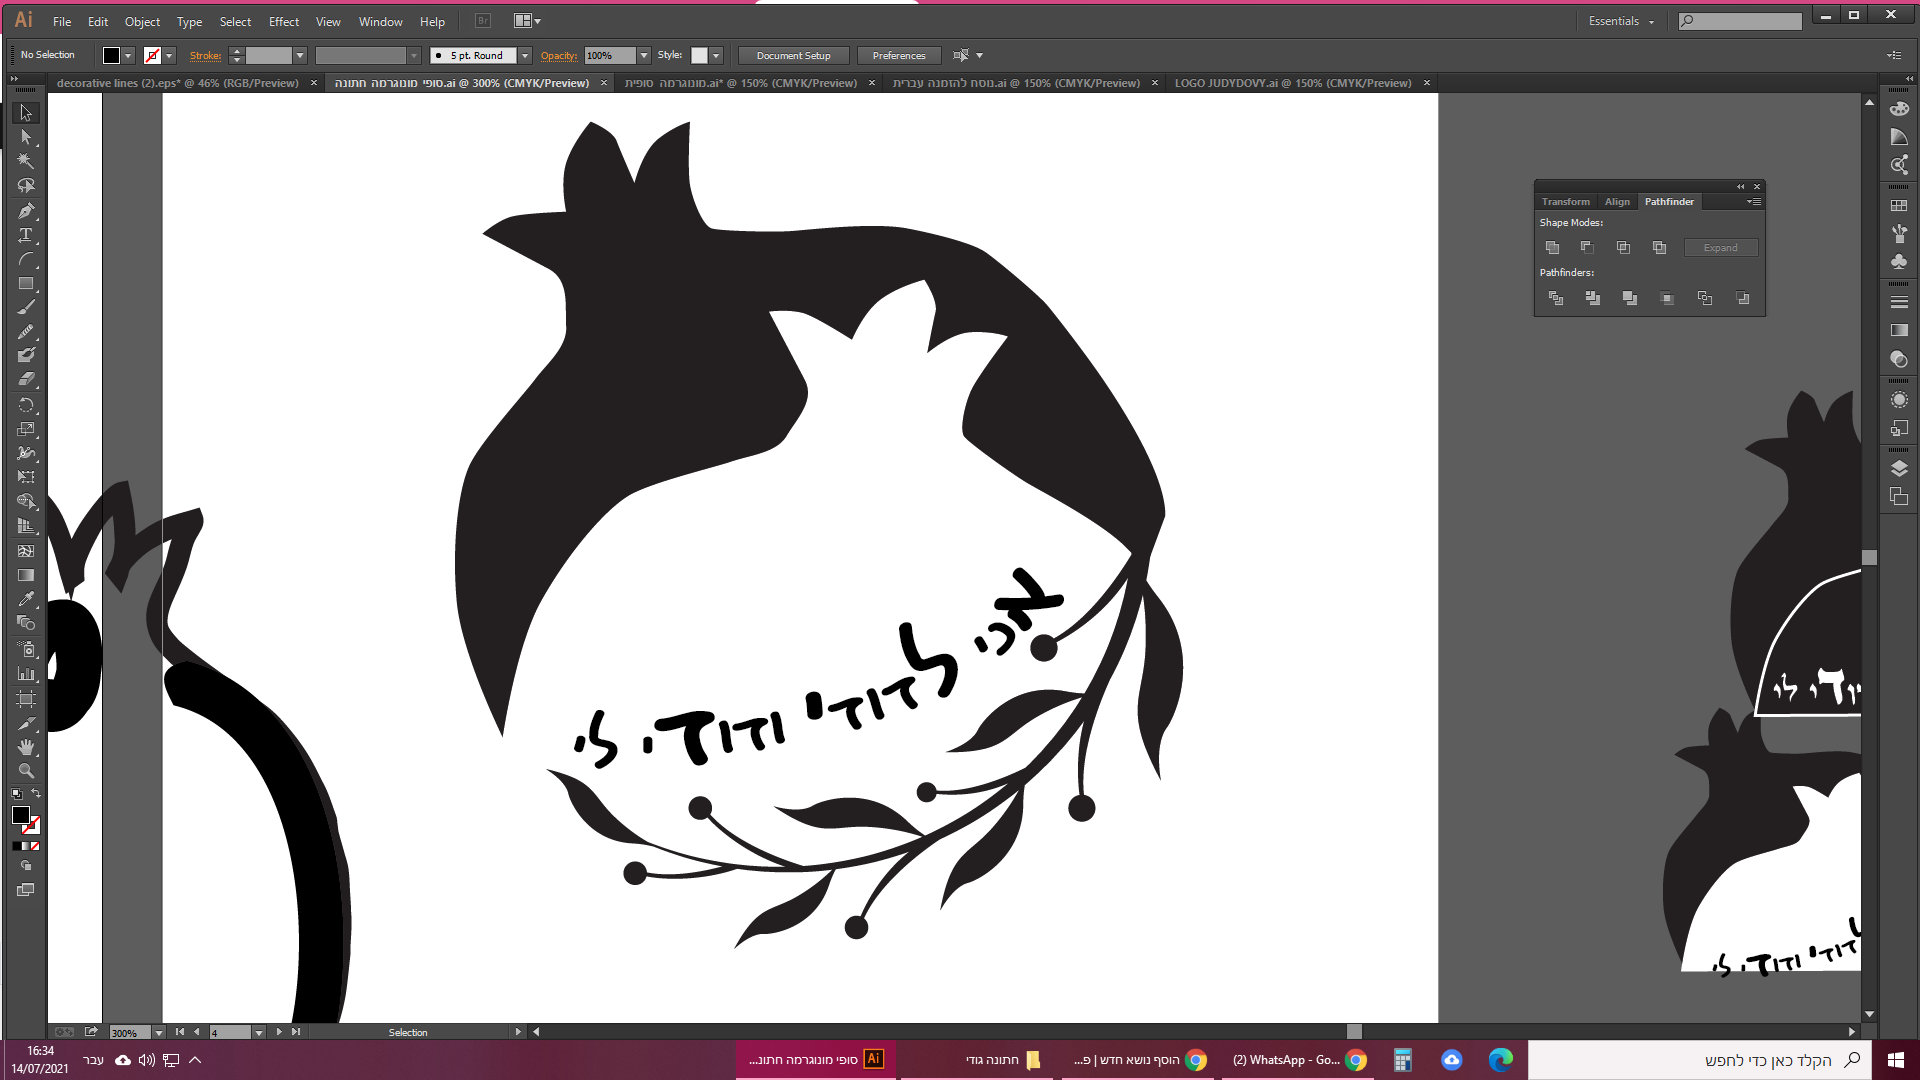Select the Eraser tool
The height and width of the screenshot is (1080, 1920).
(x=26, y=380)
